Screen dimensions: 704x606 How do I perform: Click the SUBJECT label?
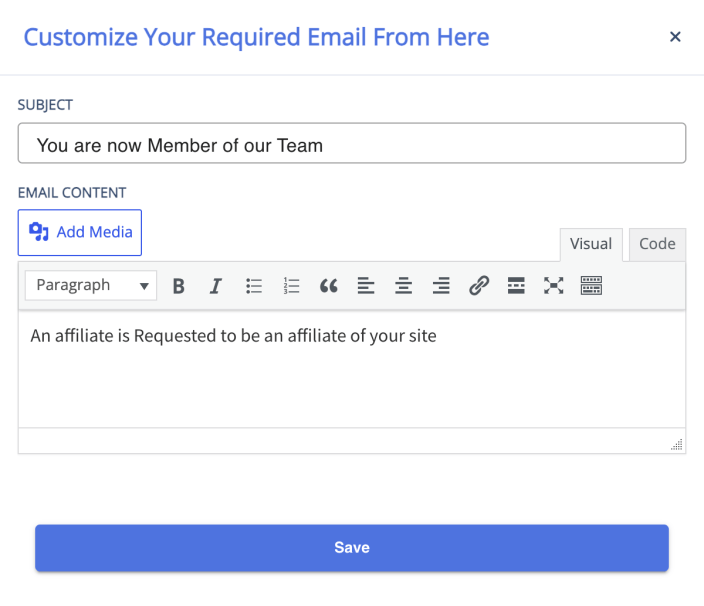click(x=45, y=105)
